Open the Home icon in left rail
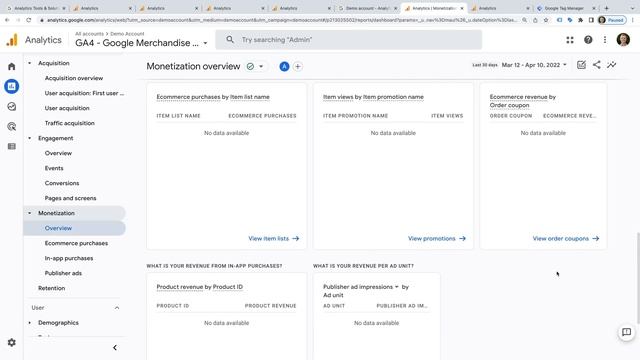 [x=11, y=66]
